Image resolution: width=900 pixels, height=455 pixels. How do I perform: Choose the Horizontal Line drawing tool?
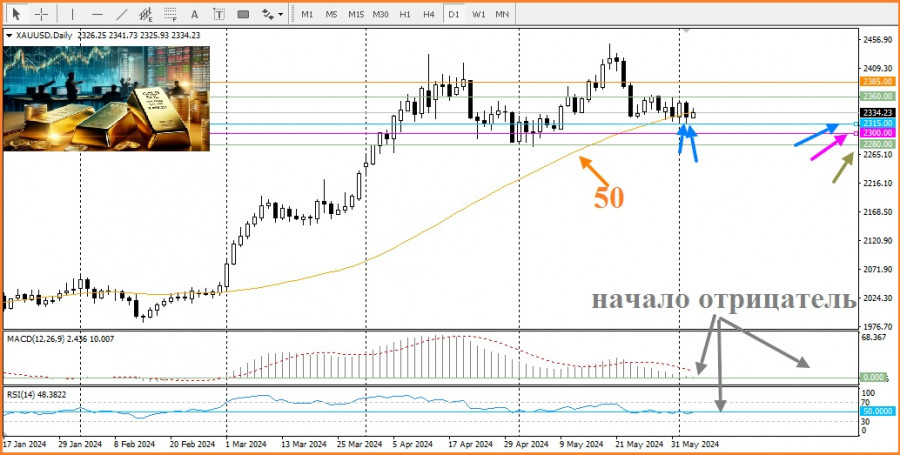tap(97, 14)
